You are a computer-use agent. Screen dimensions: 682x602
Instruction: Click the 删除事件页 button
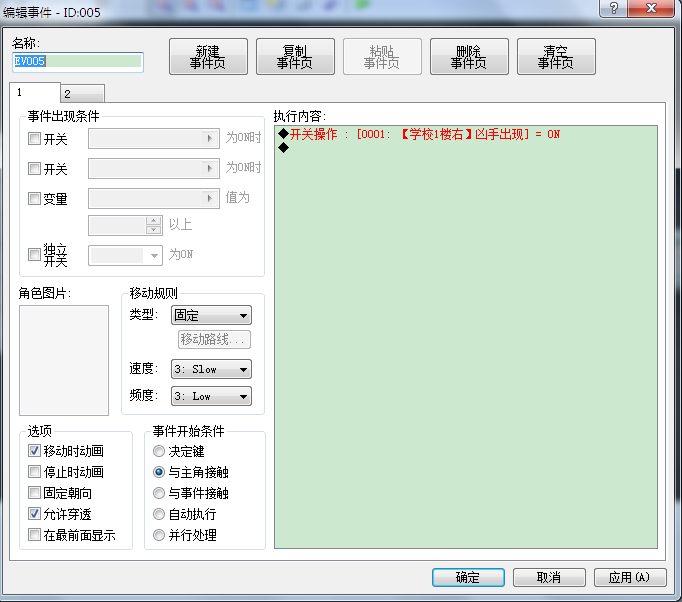[469, 57]
